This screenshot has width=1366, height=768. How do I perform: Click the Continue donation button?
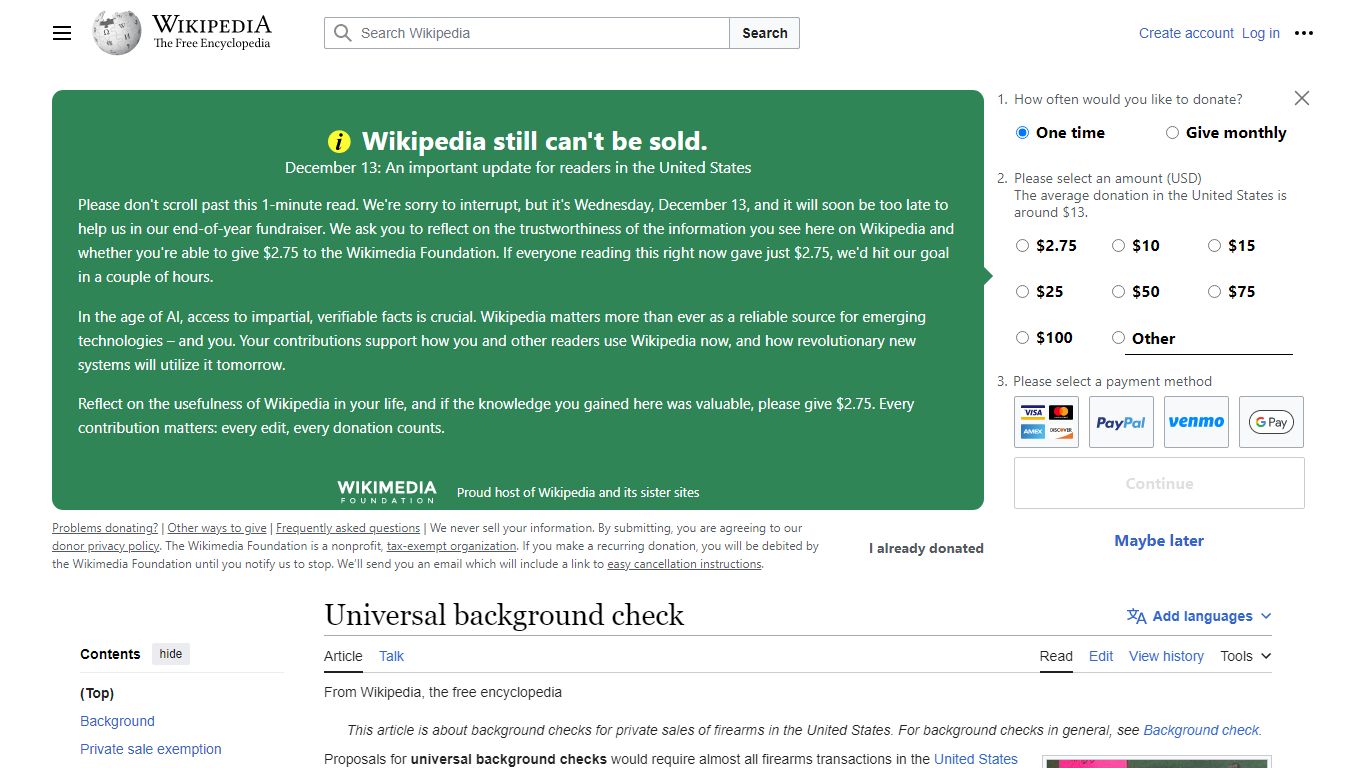1159,483
